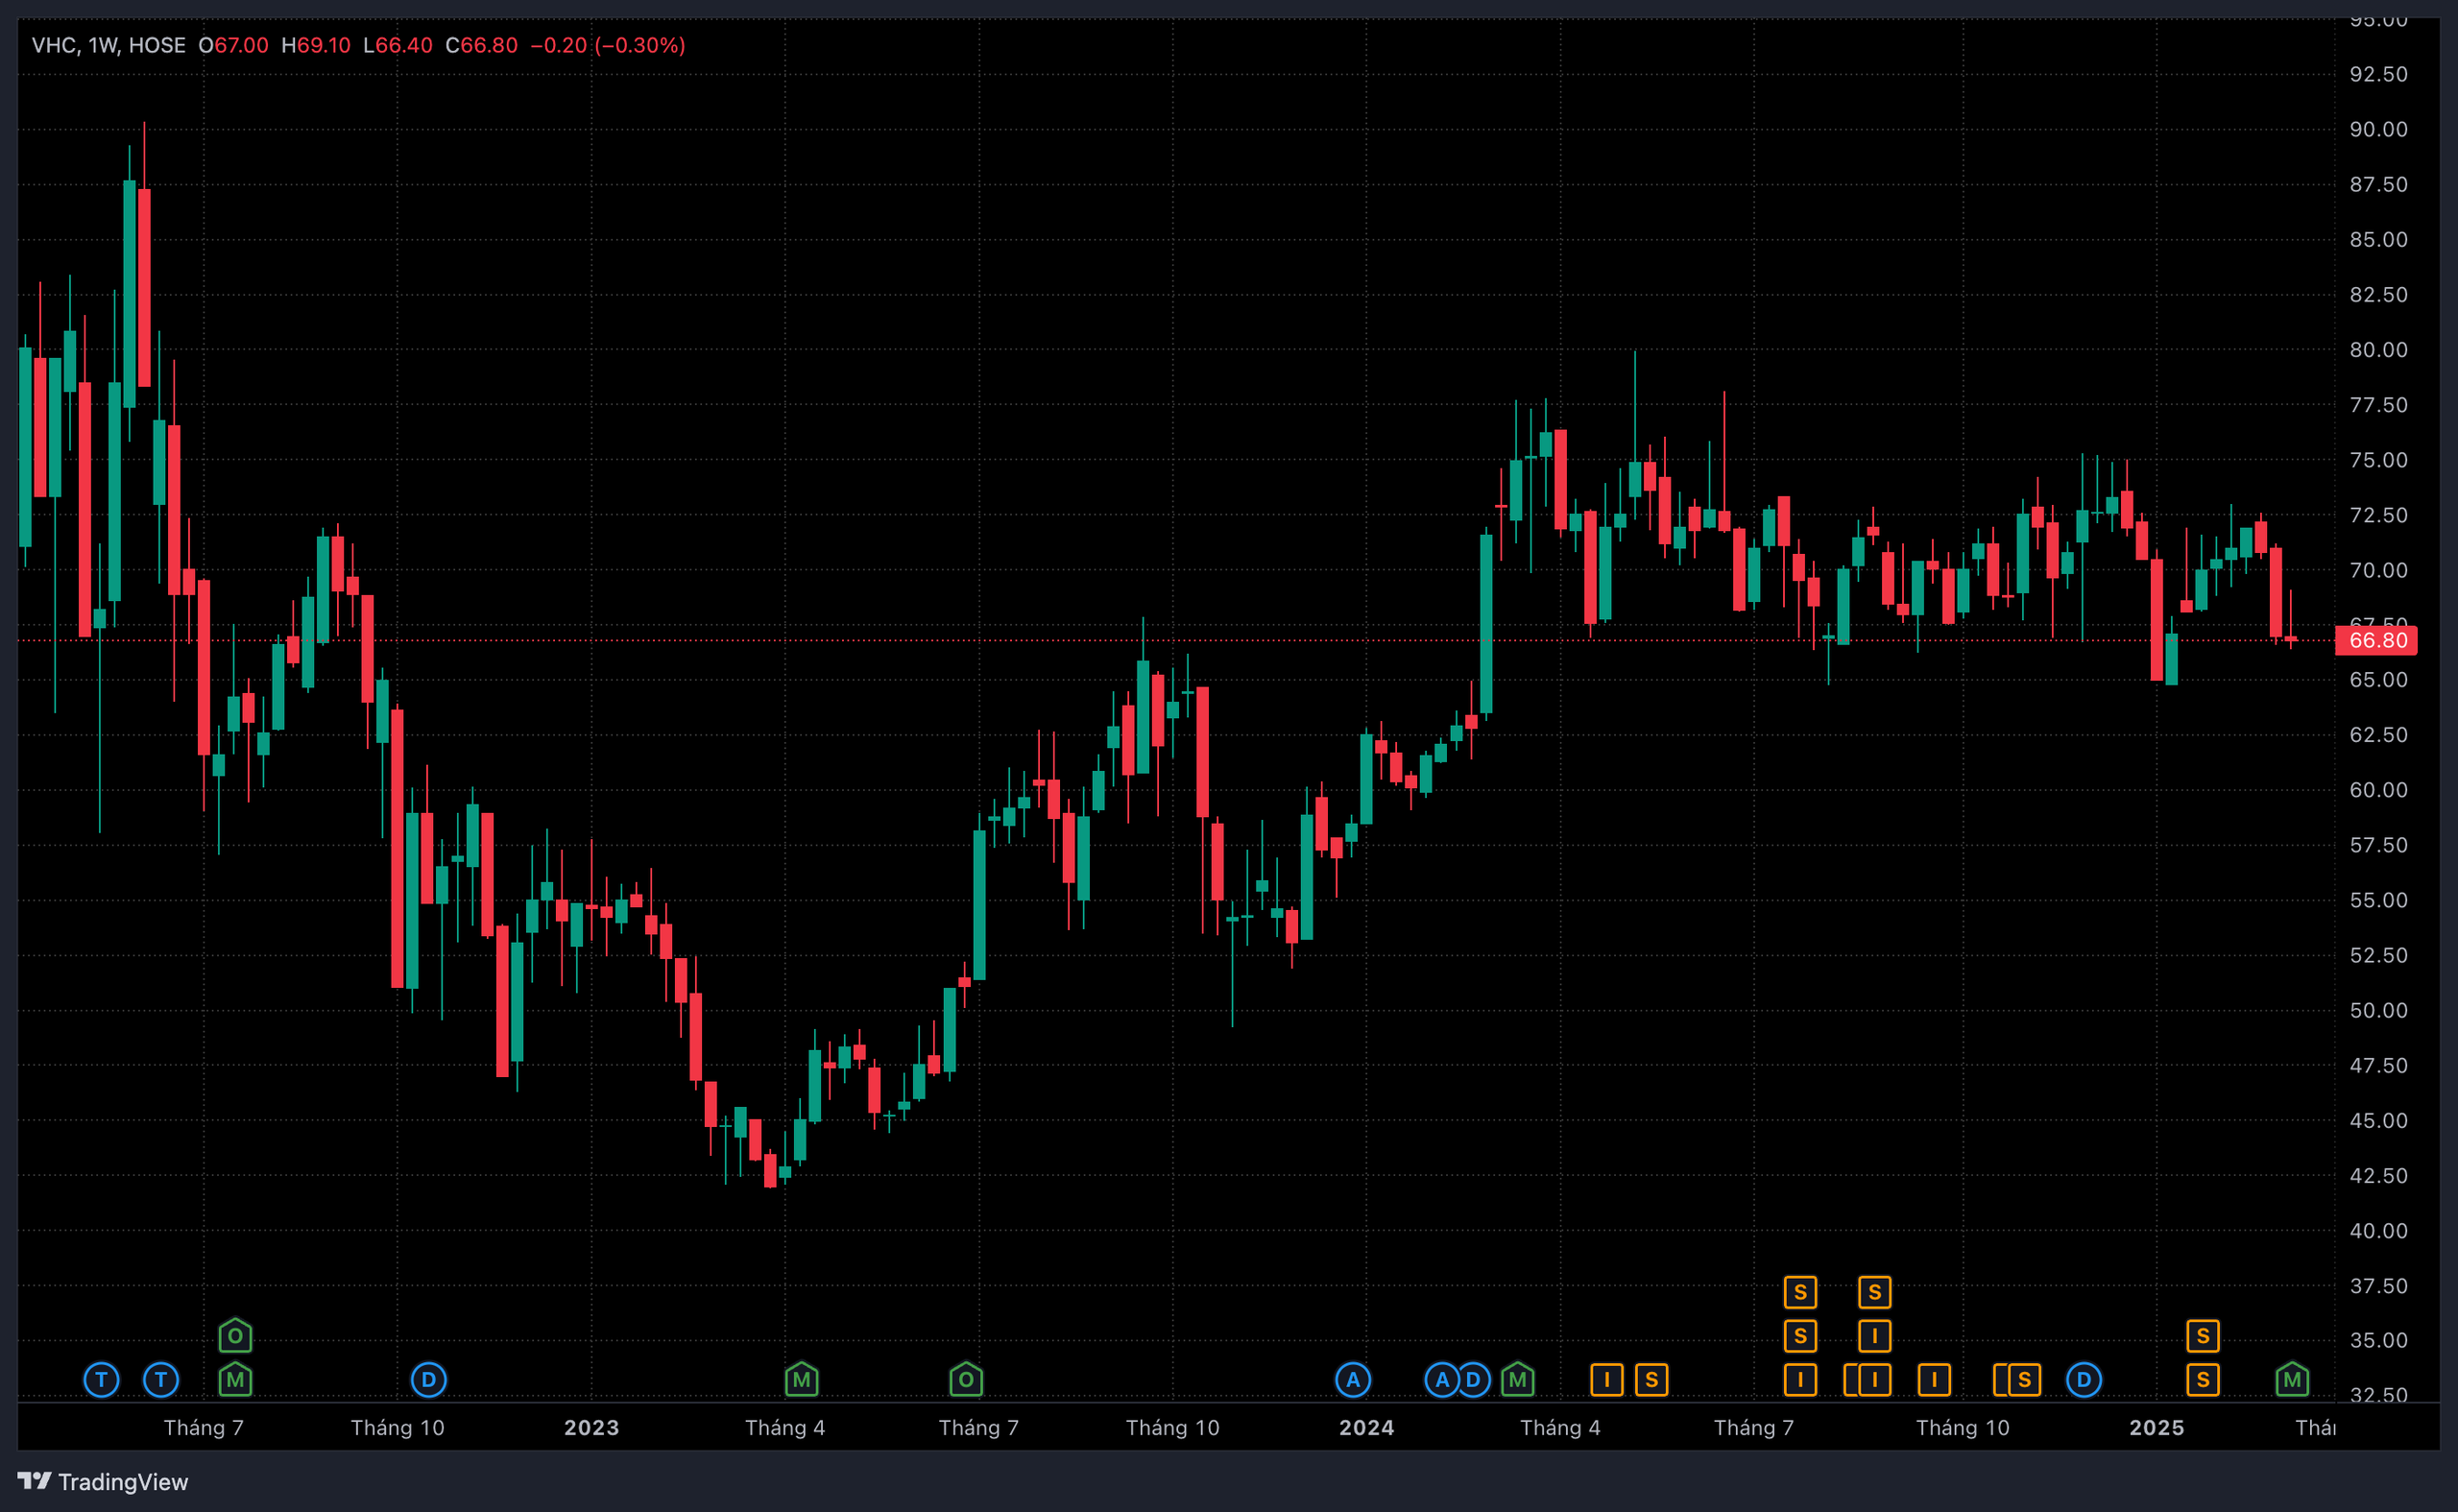Click the top S in the second orange stack
The width and height of the screenshot is (2458, 1512).
tap(1875, 1292)
